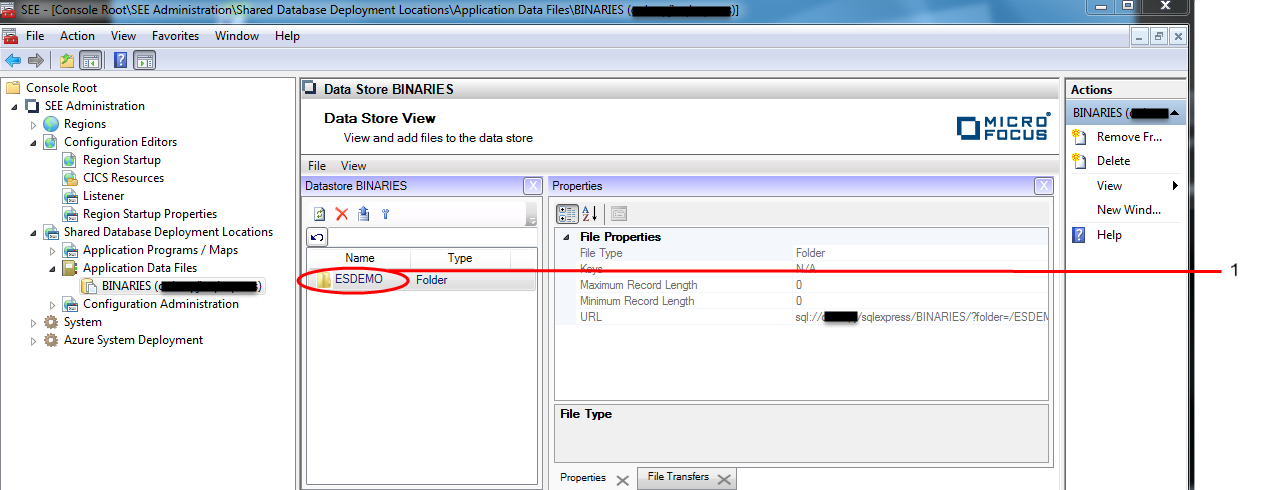Image resolution: width=1279 pixels, height=490 pixels.
Task: Click the System gear icon in tree
Action: (51, 322)
